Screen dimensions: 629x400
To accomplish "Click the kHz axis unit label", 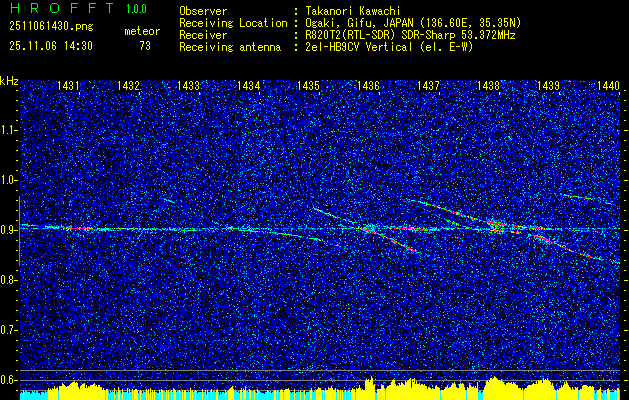I will coord(9,81).
